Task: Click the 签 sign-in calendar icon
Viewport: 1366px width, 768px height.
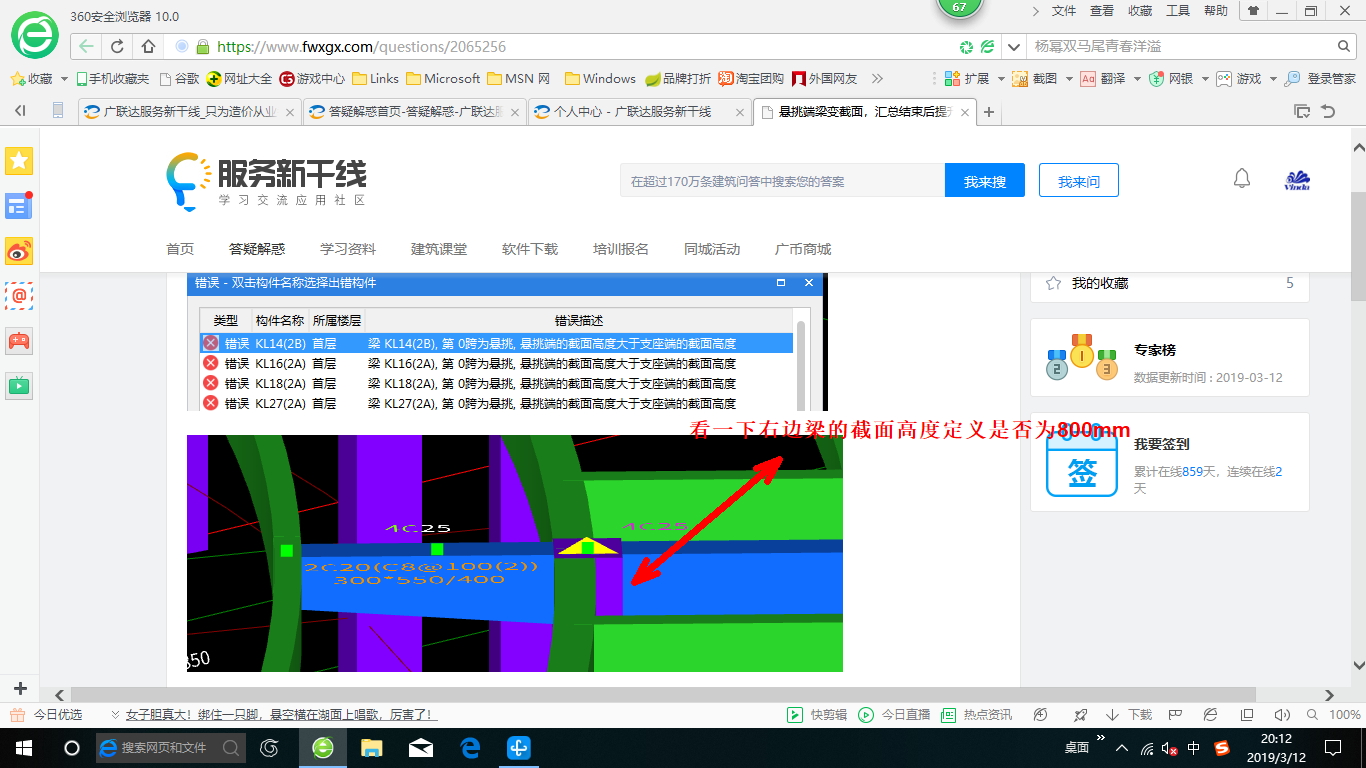Action: tap(1081, 462)
